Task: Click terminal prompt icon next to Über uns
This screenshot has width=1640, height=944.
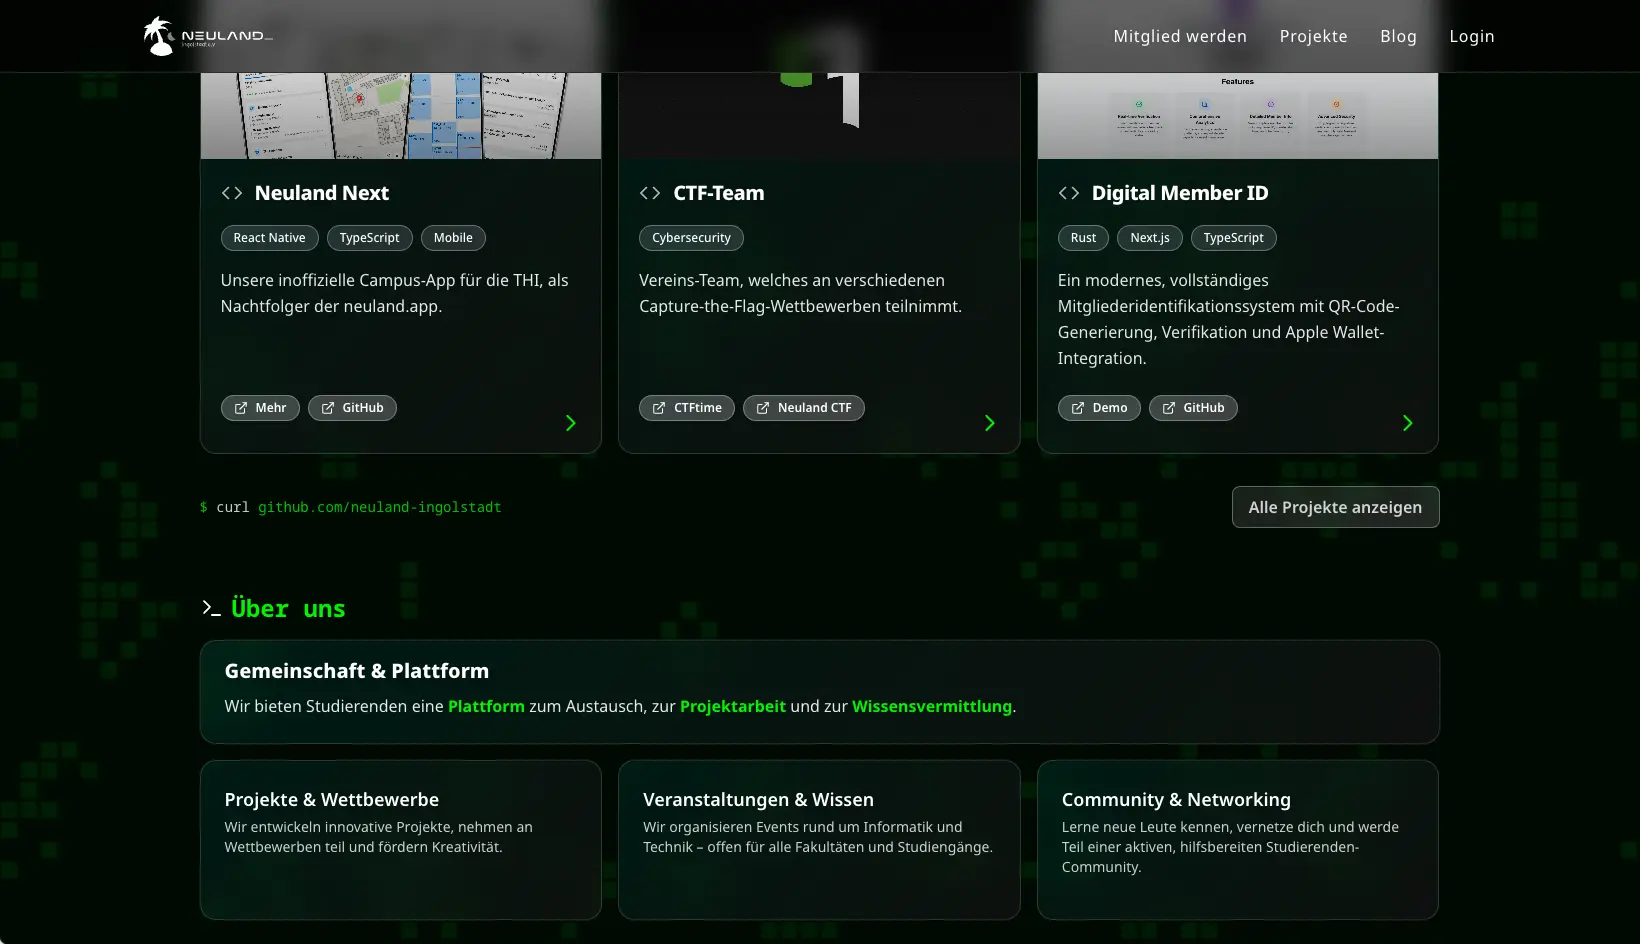Action: [211, 608]
